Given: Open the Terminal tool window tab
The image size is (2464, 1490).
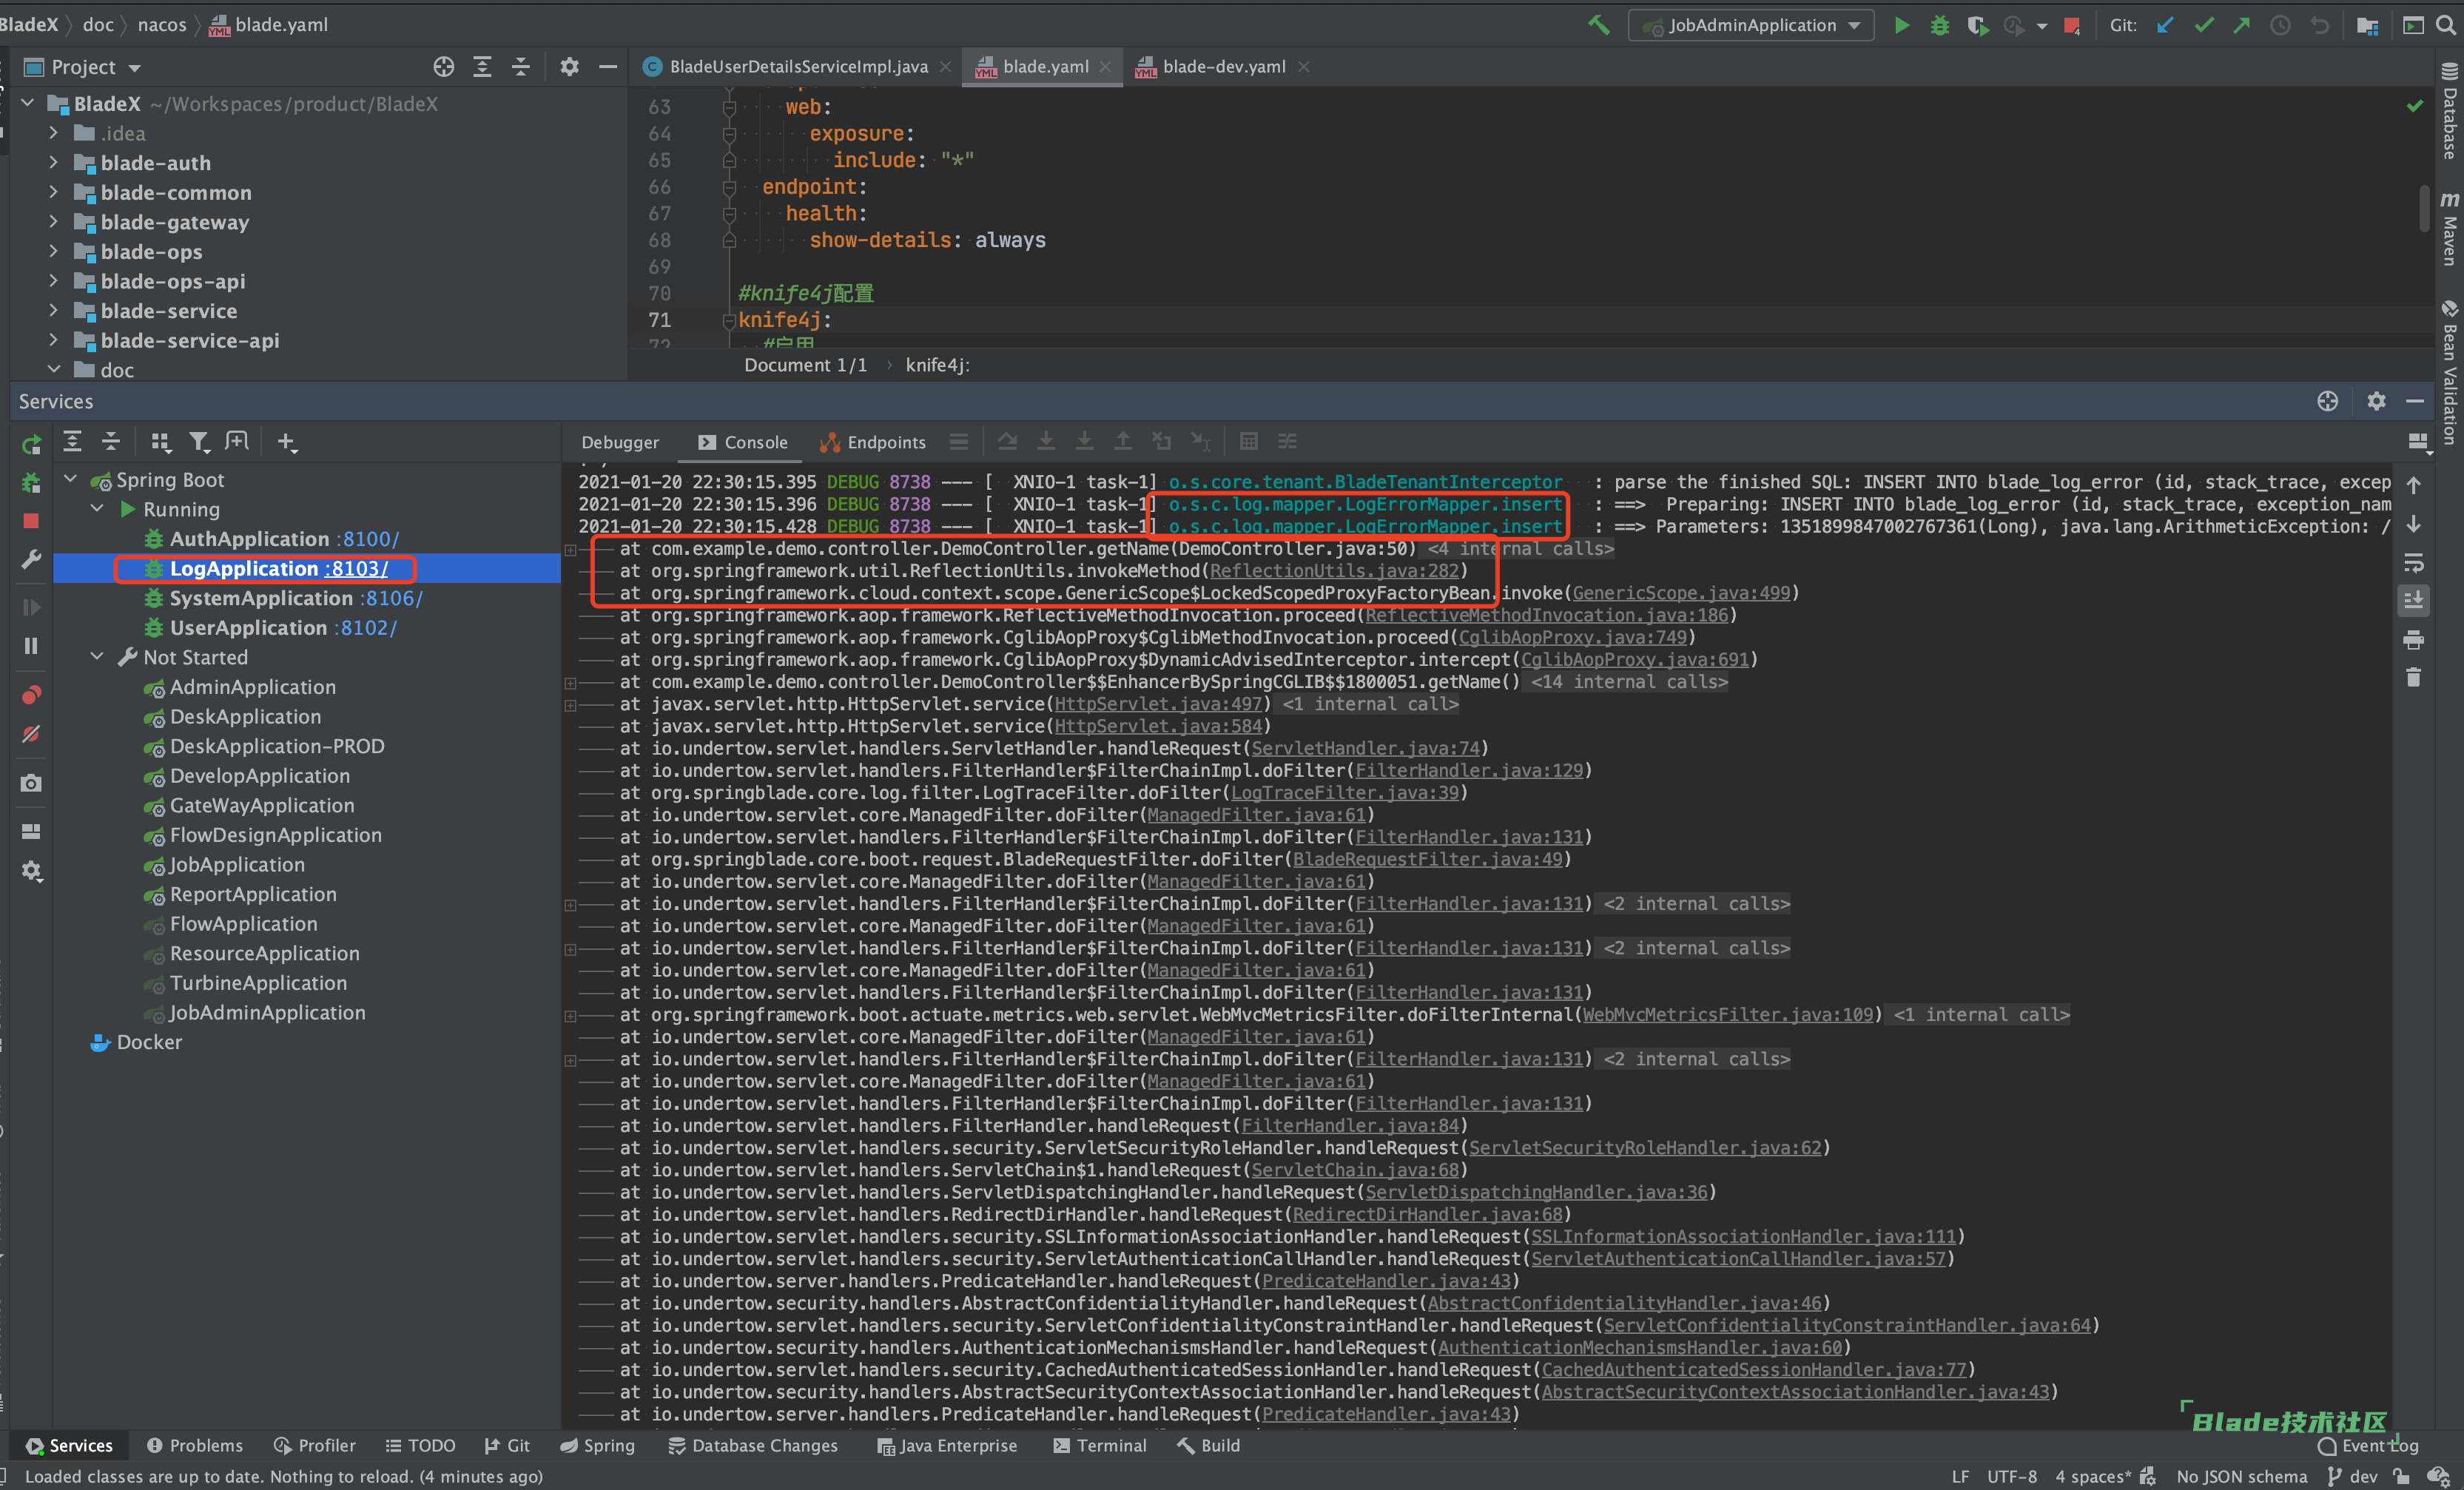Looking at the screenshot, I should point(1100,1446).
